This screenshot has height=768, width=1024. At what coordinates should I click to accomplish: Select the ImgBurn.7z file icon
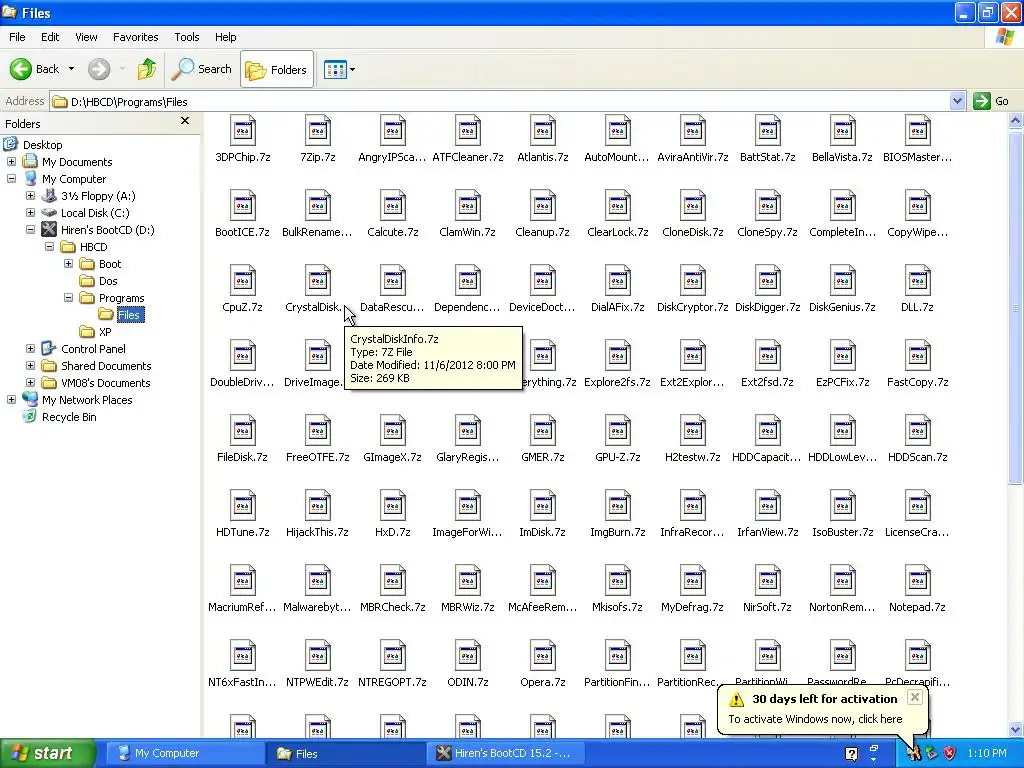(618, 506)
